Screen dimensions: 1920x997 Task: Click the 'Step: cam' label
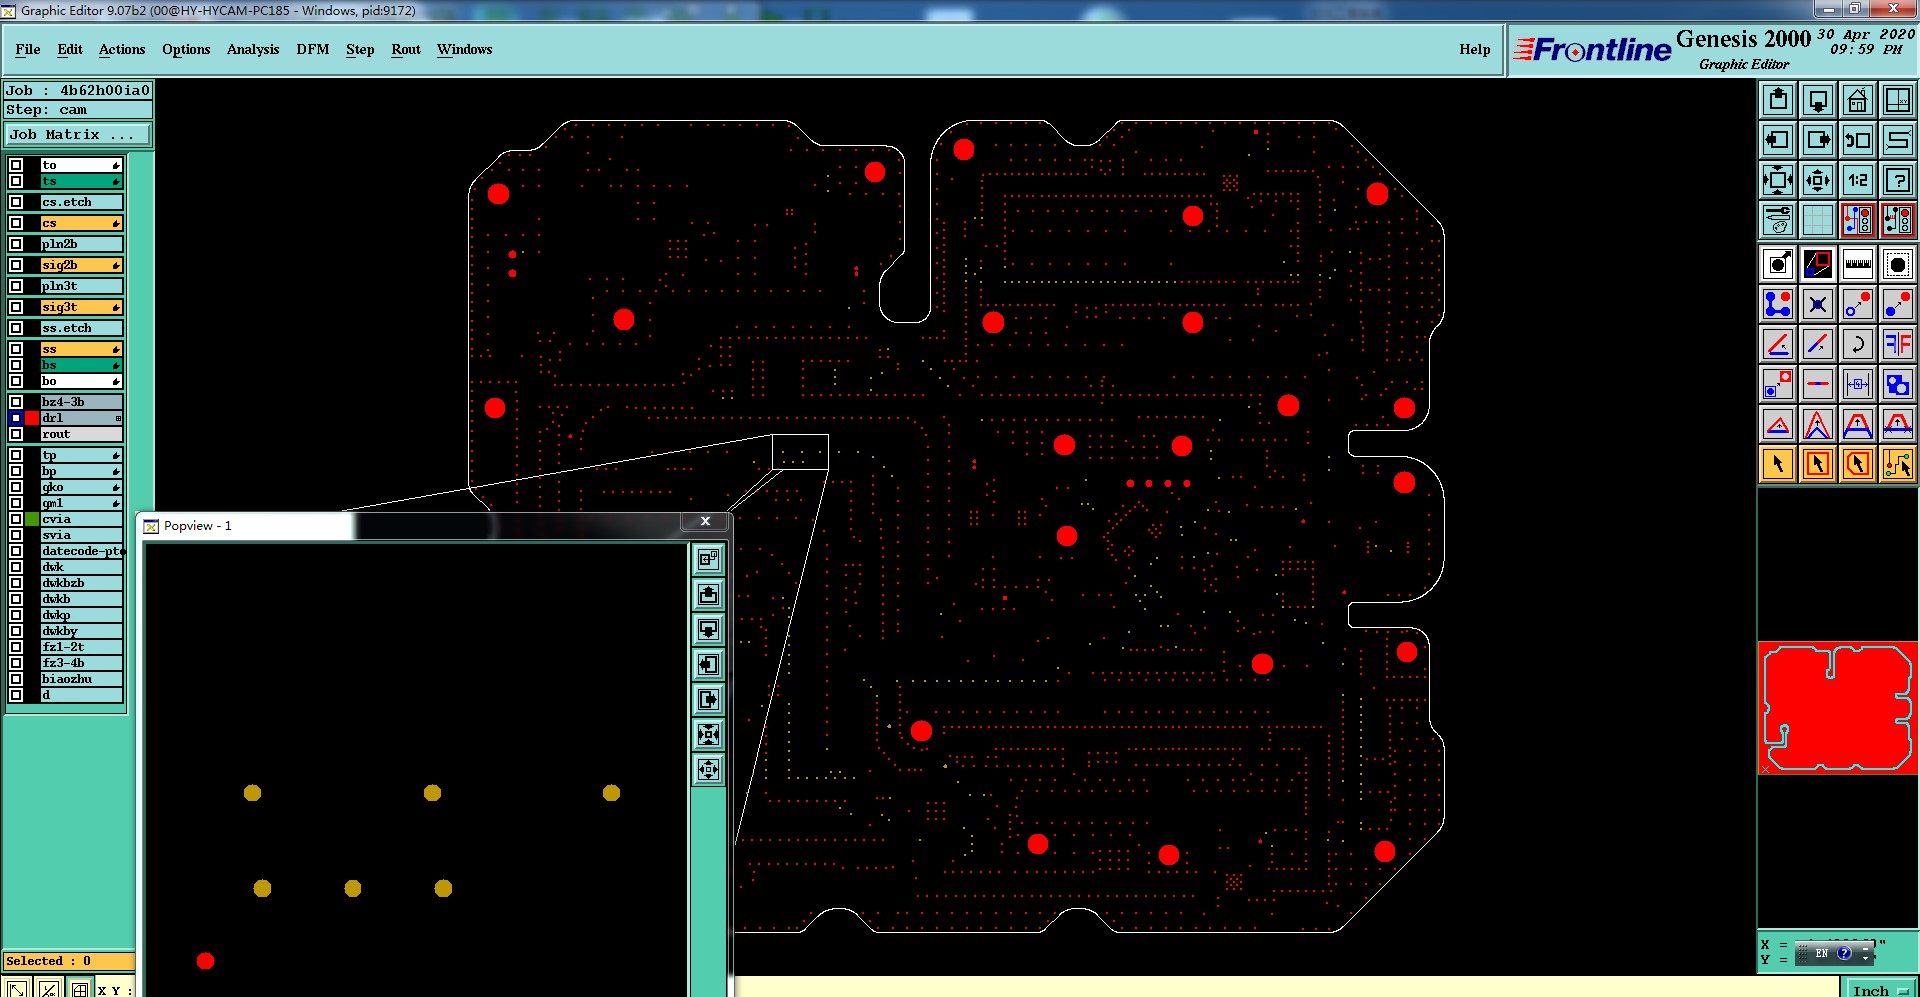(78, 110)
